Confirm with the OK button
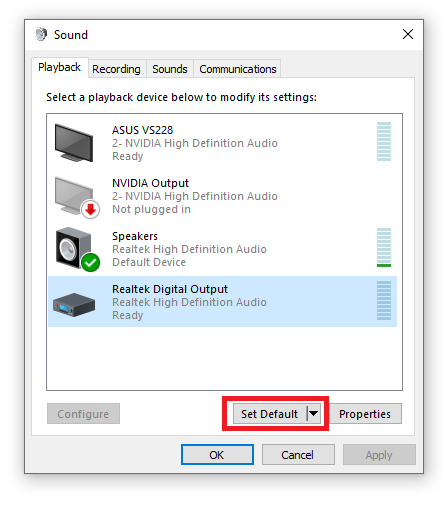The height and width of the screenshot is (517, 445). (x=217, y=455)
